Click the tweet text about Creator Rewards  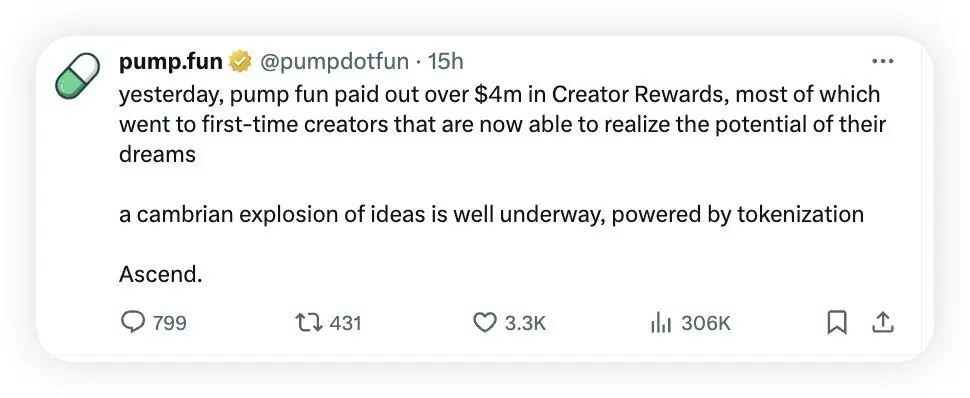point(502,124)
